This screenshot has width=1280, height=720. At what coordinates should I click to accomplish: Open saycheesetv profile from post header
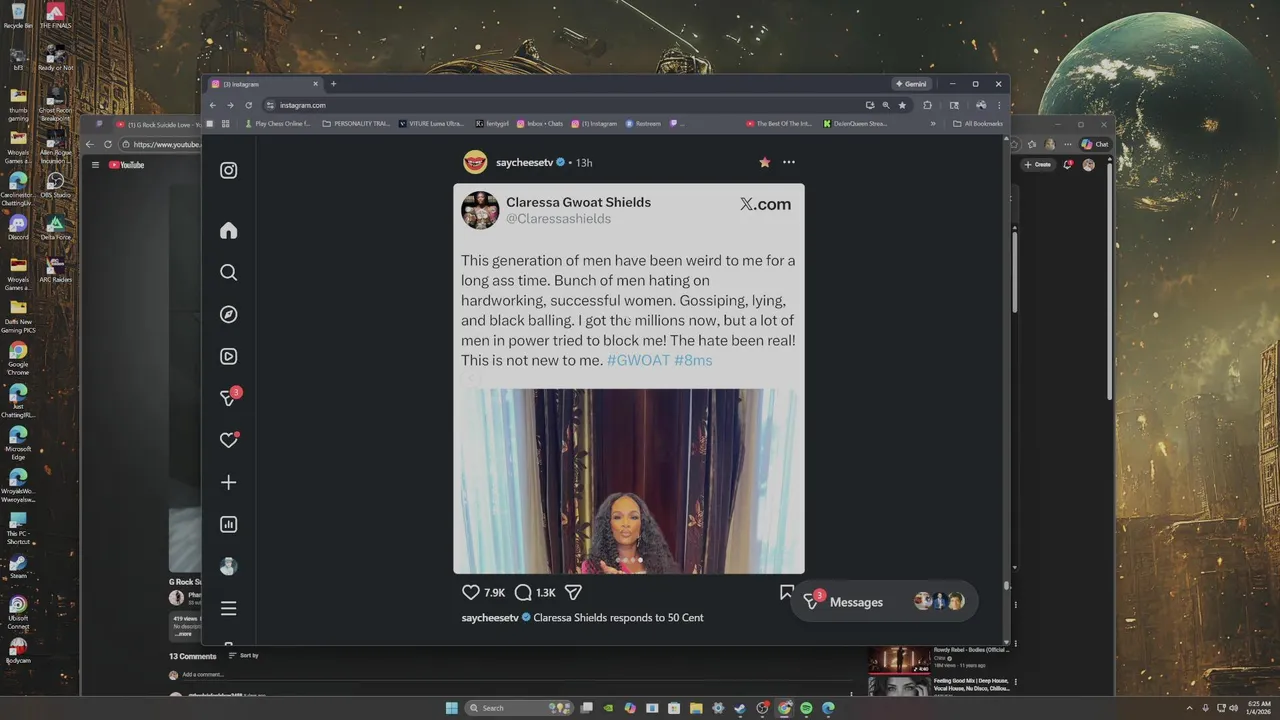[x=524, y=162]
